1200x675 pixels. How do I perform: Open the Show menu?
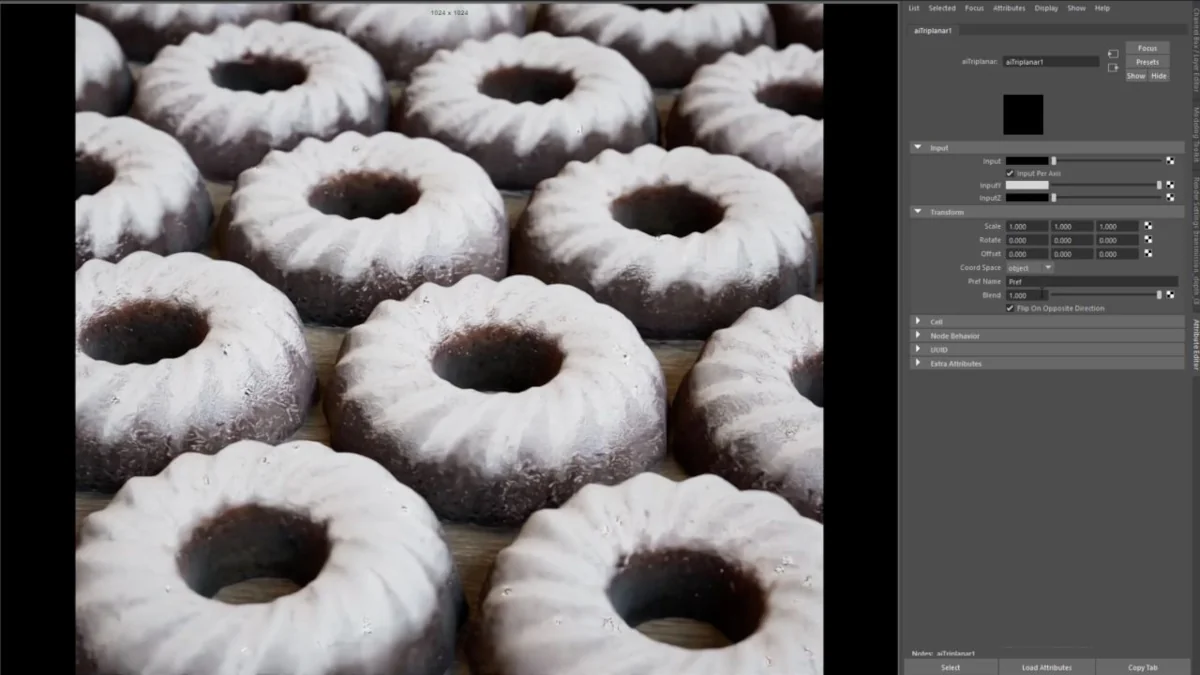1076,8
